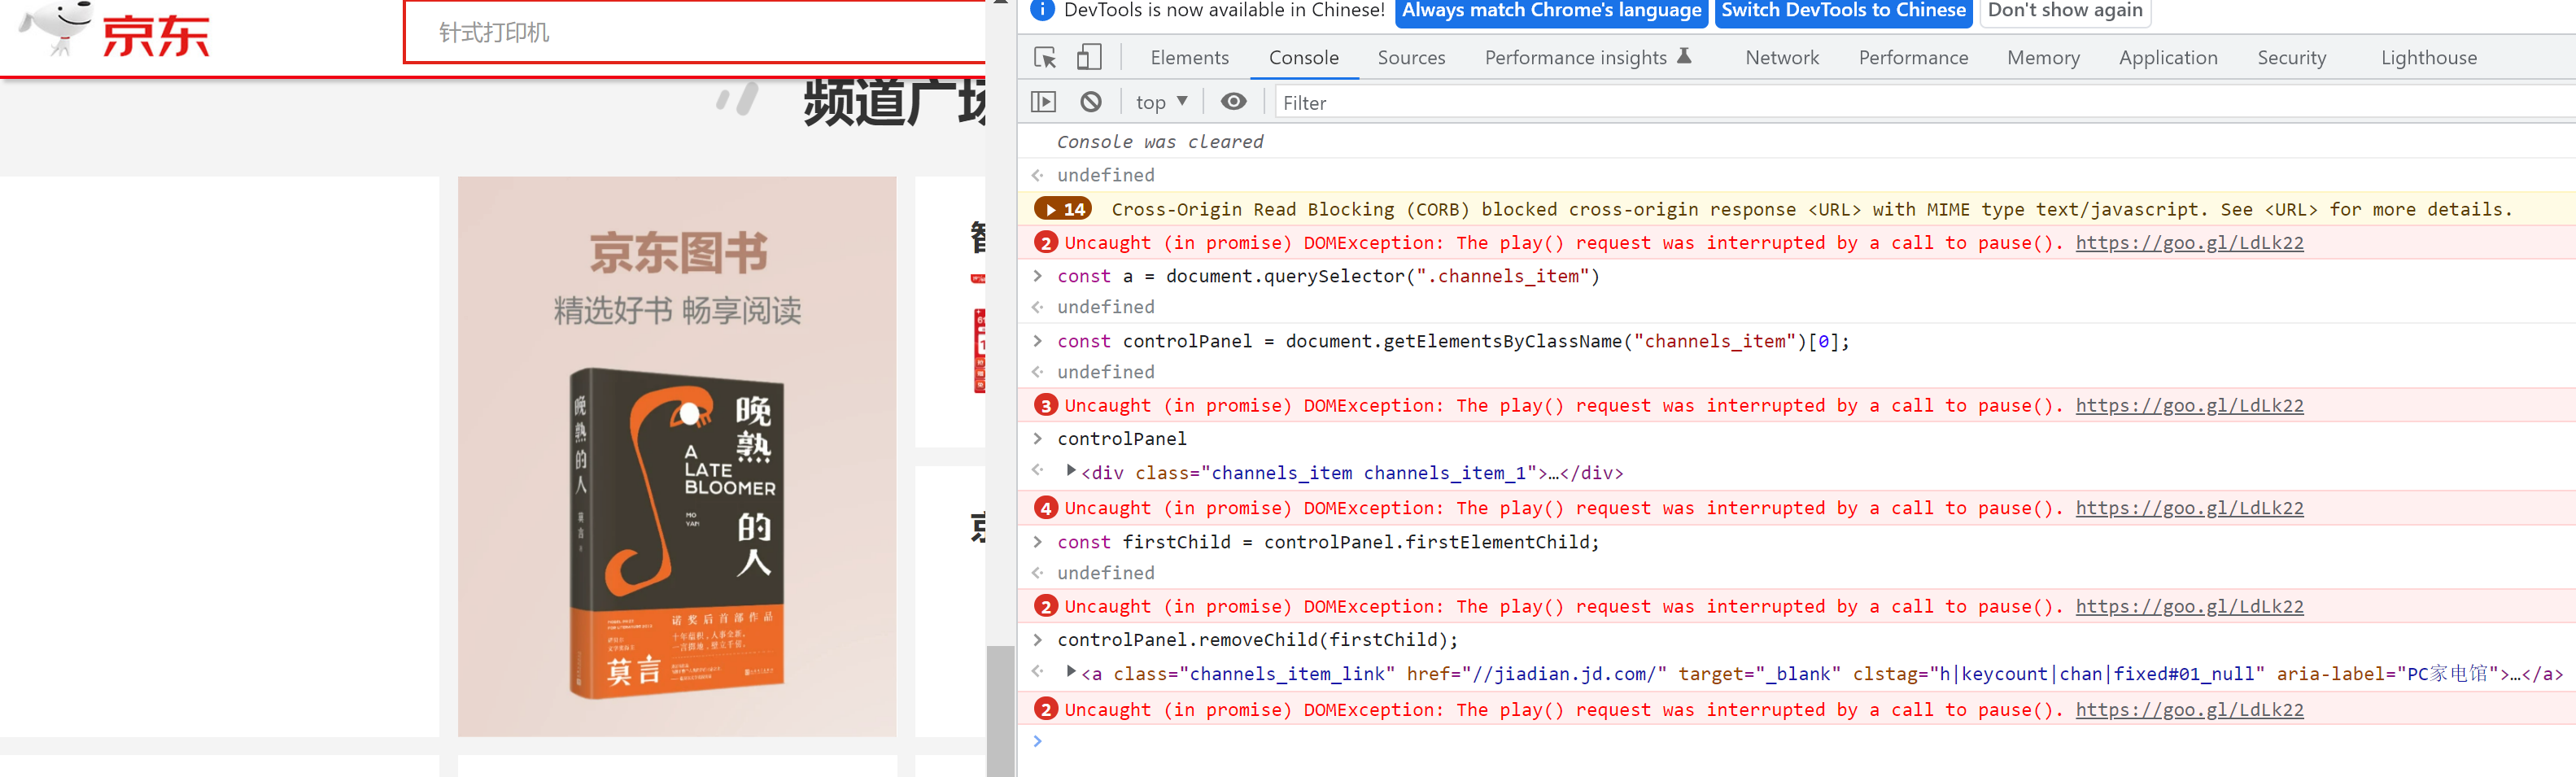The width and height of the screenshot is (2576, 777).
Task: Toggle the device toolbar icon
Action: (1089, 57)
